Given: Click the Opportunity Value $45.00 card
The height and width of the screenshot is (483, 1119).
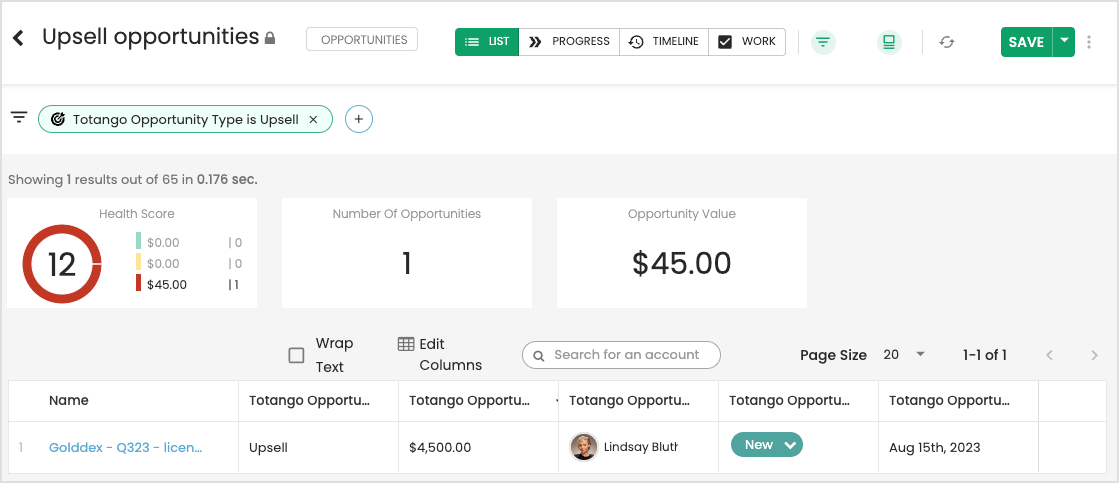Looking at the screenshot, I should click(682, 253).
